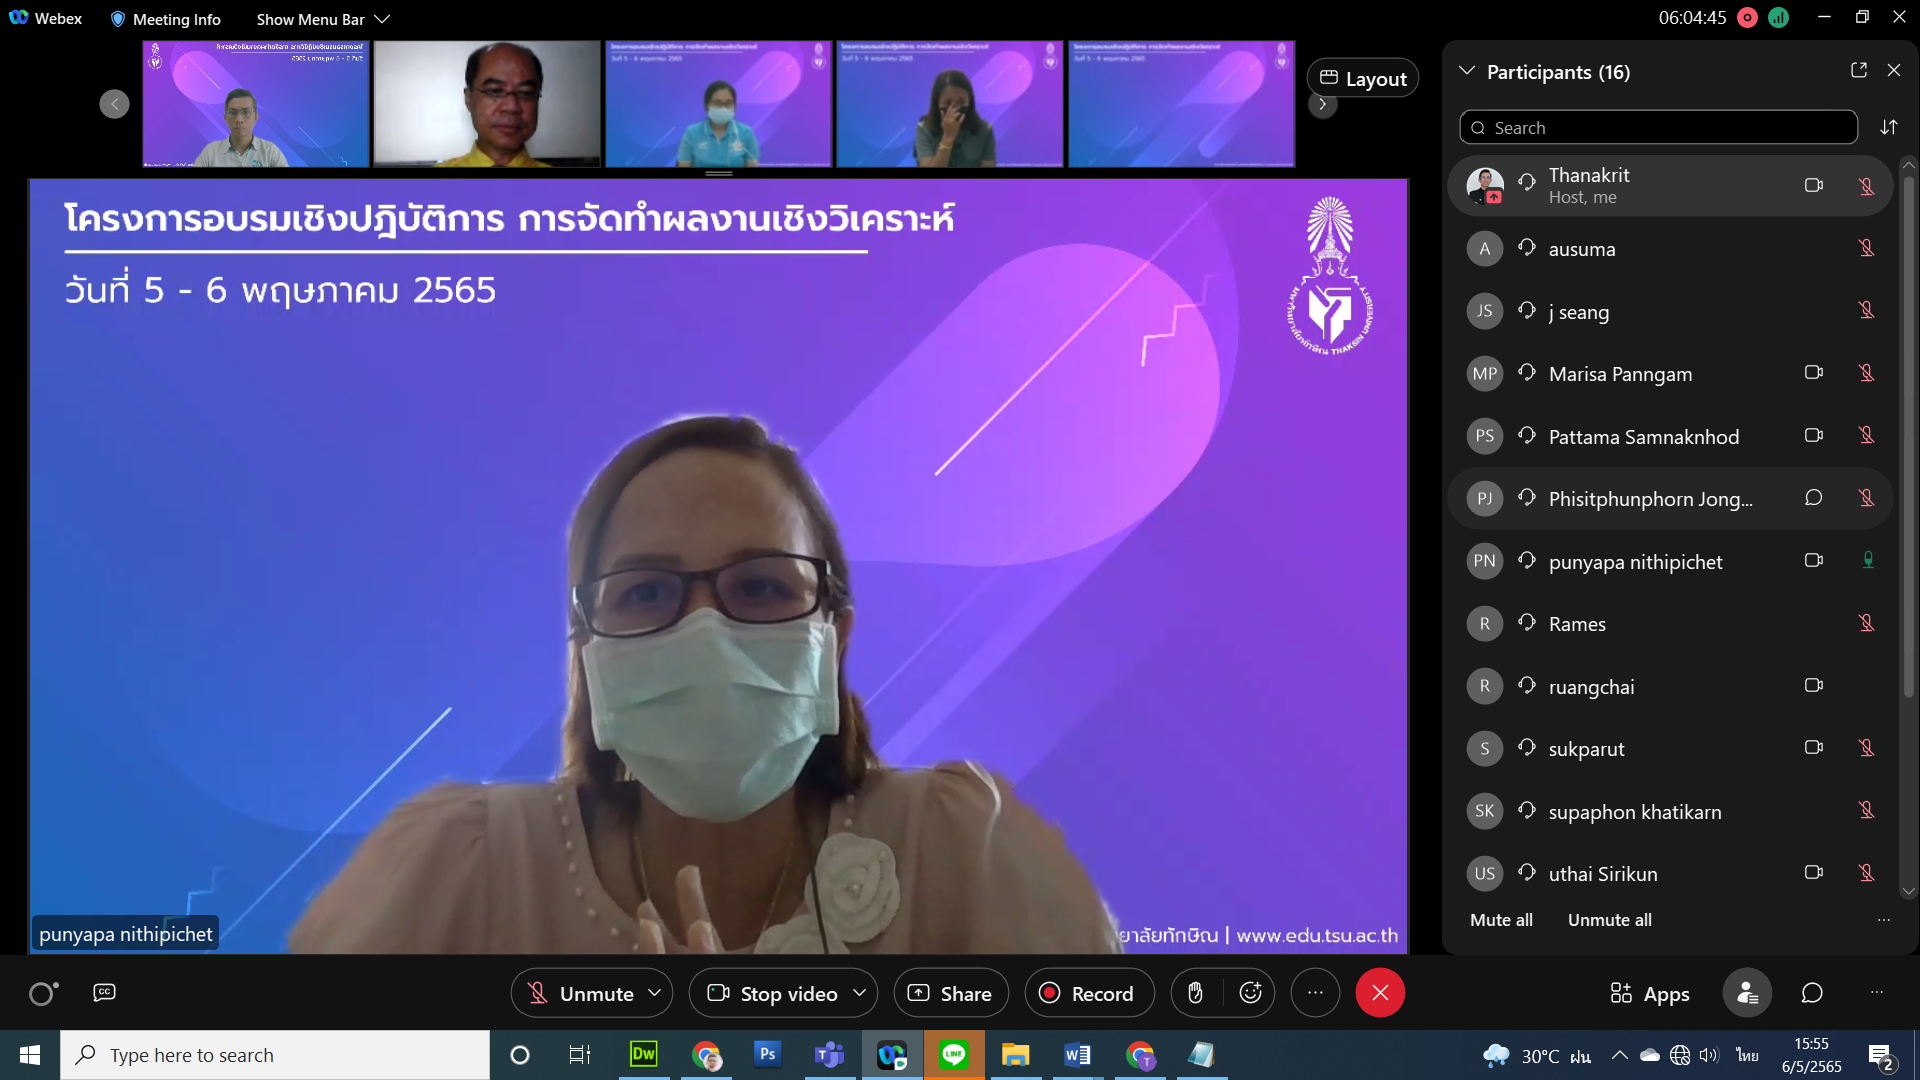This screenshot has height=1080, width=1920.
Task: Click network health indicator icon
Action: 1778,17
